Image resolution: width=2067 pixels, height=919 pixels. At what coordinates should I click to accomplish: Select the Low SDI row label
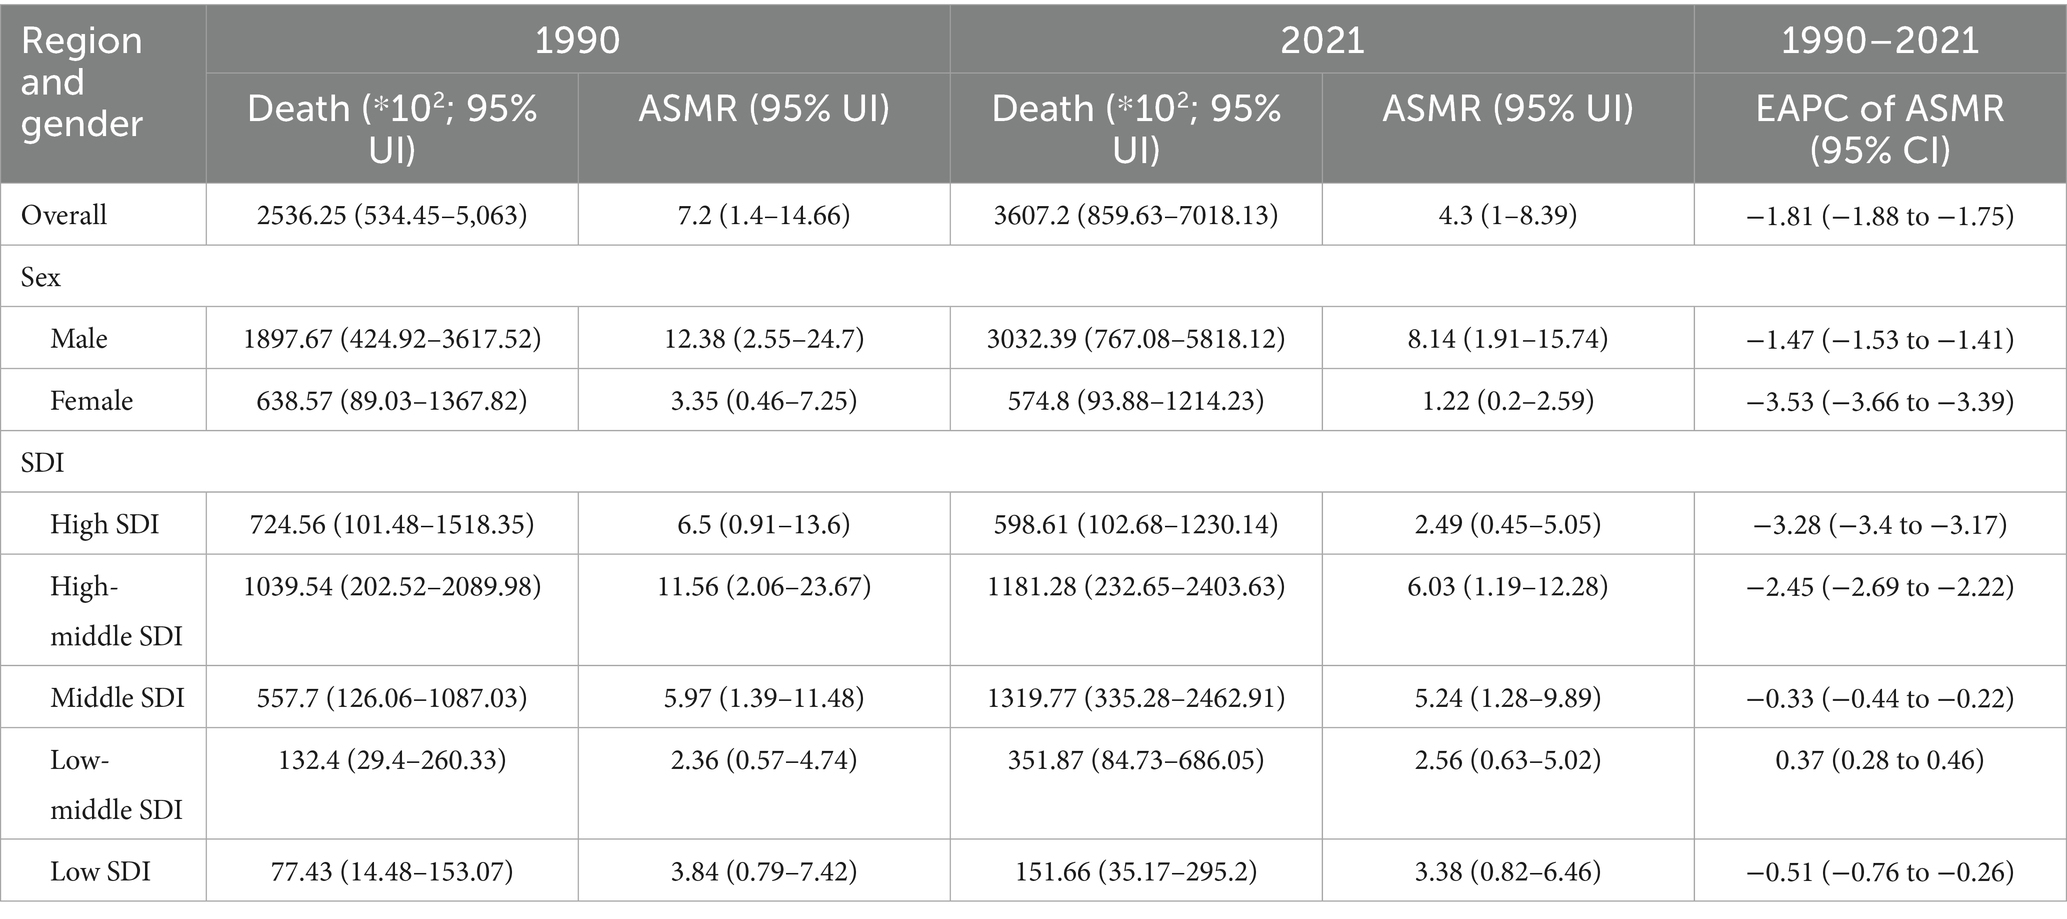point(101,871)
